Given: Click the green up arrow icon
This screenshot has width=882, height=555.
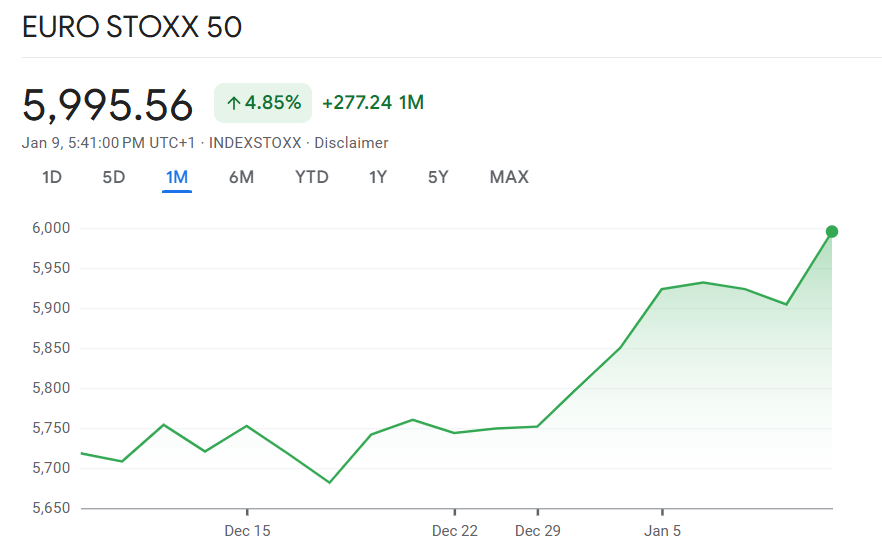Looking at the screenshot, I should coord(234,103).
